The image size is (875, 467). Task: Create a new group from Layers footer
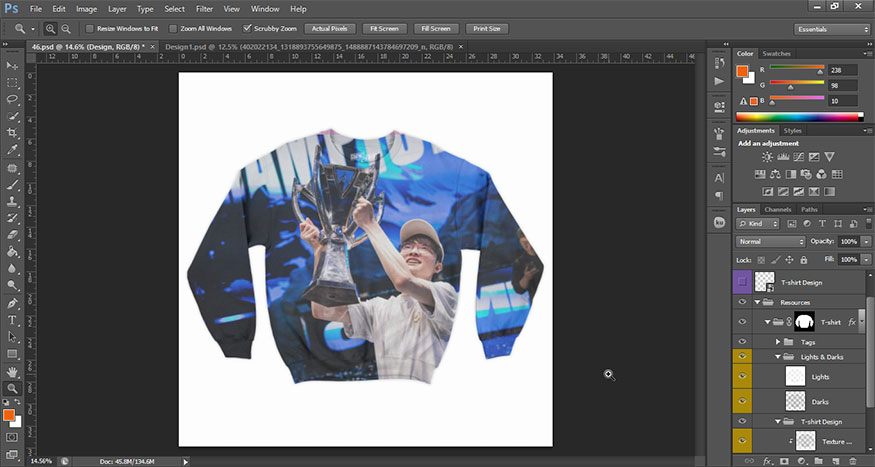pyautogui.click(x=818, y=461)
